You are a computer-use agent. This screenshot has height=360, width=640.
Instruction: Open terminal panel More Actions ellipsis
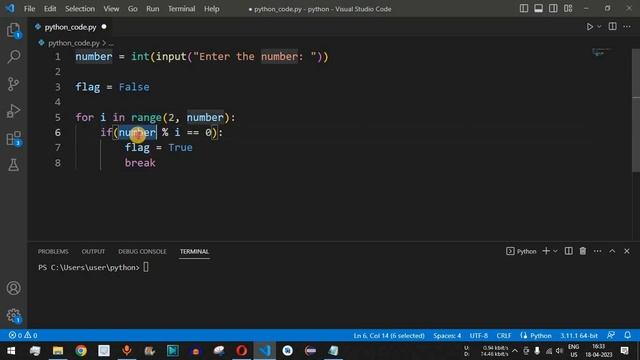pyautogui.click(x=598, y=251)
